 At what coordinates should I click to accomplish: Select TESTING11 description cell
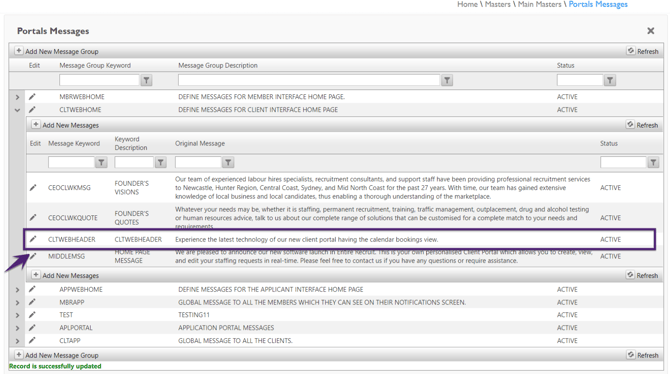point(194,315)
